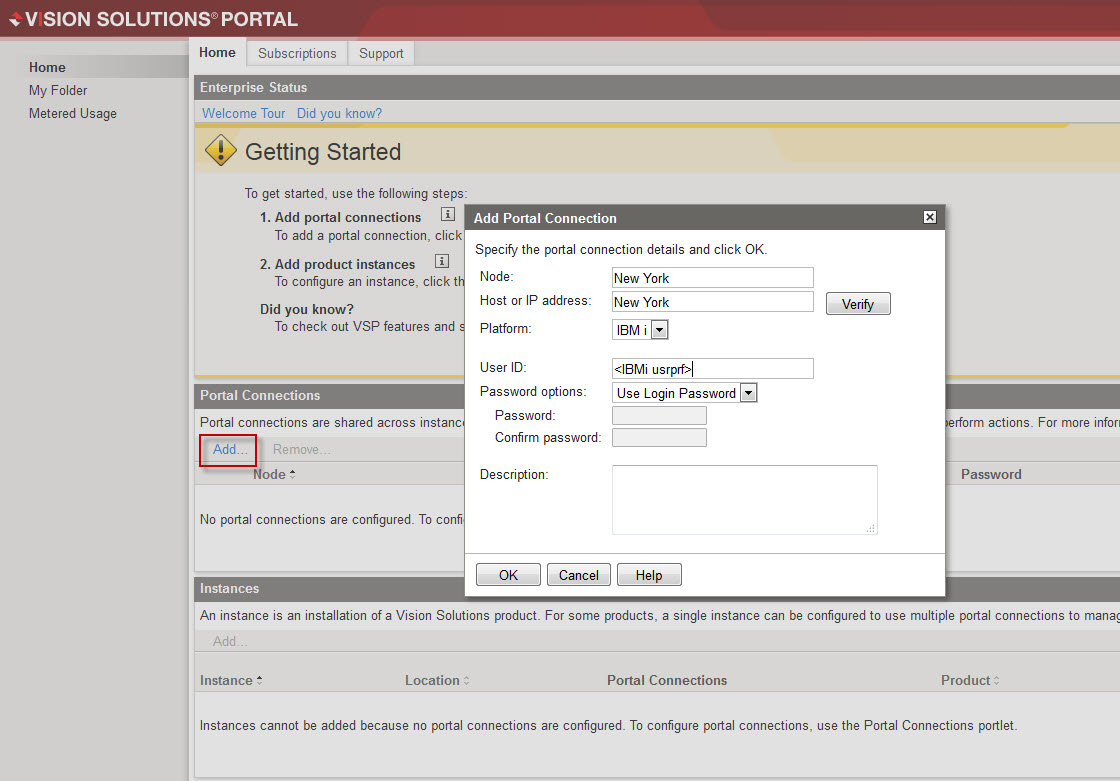Open the Welcome Tour link

pos(244,113)
